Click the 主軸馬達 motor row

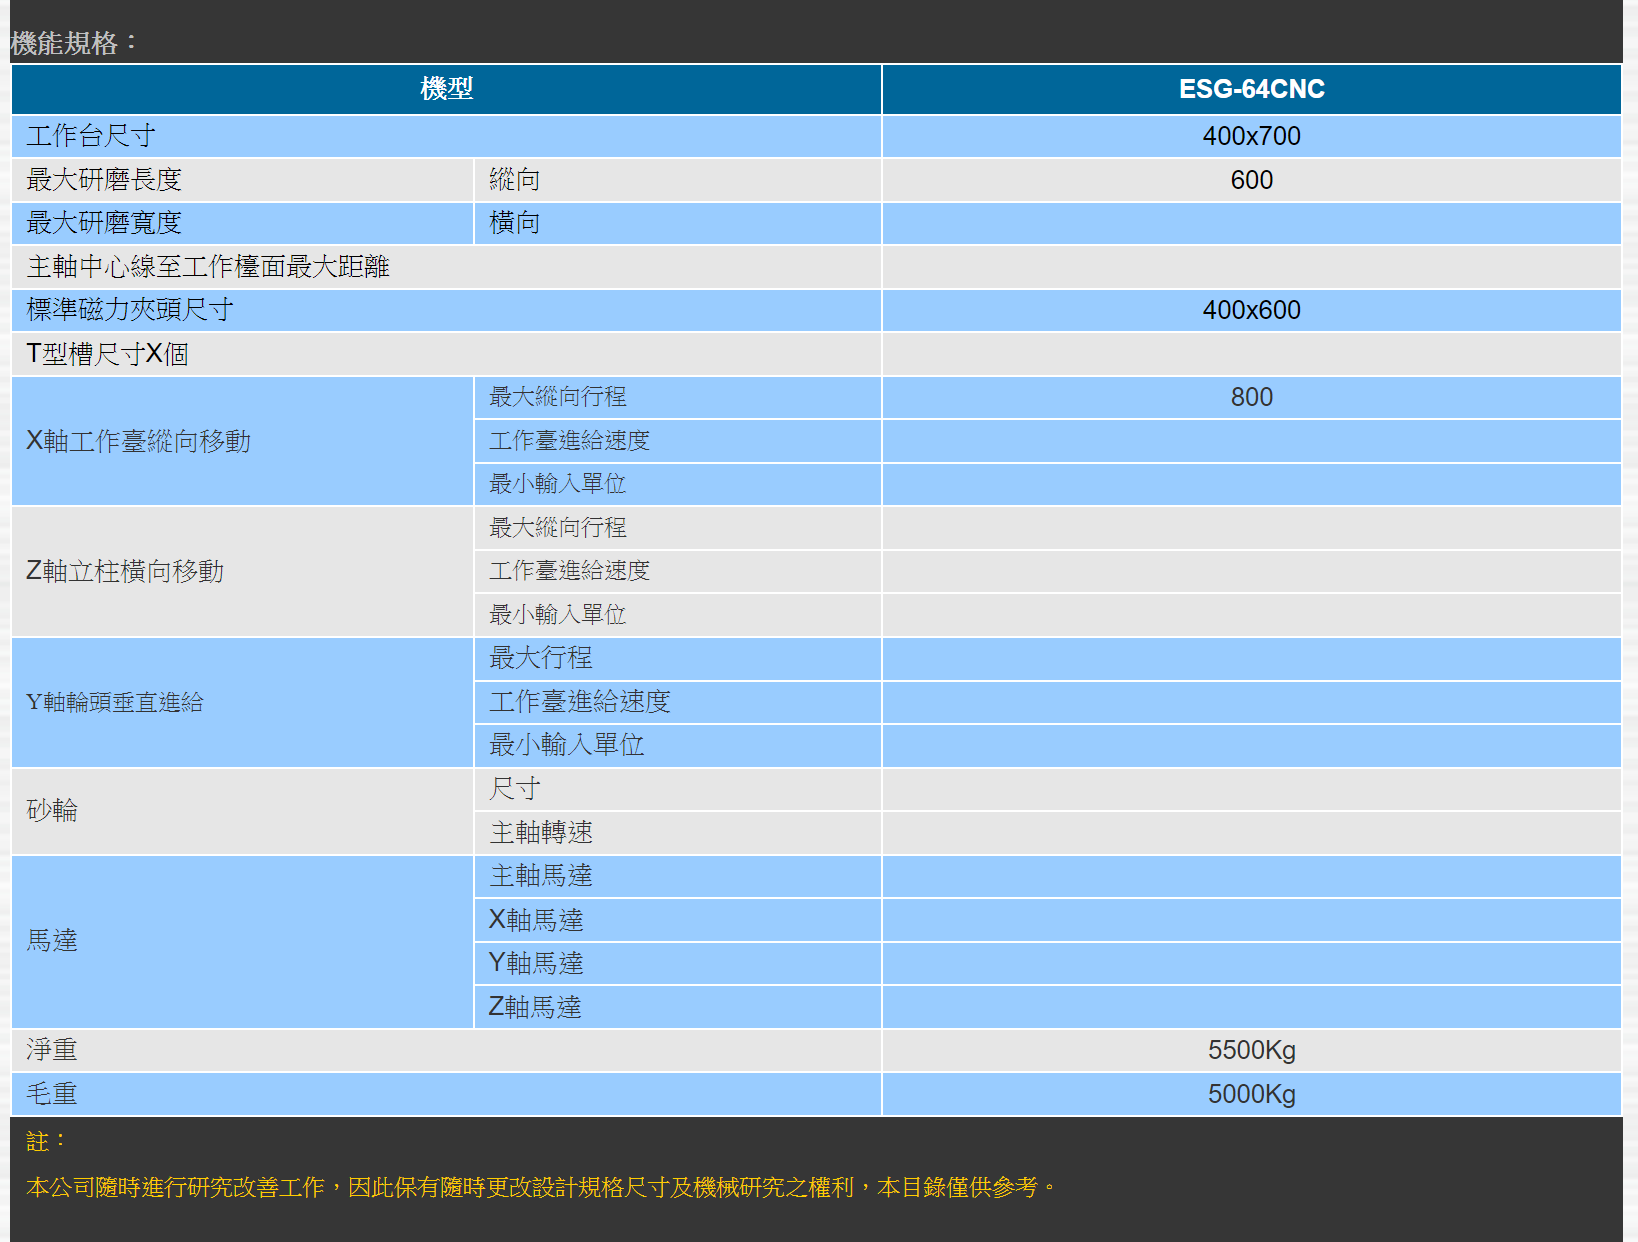541,876
